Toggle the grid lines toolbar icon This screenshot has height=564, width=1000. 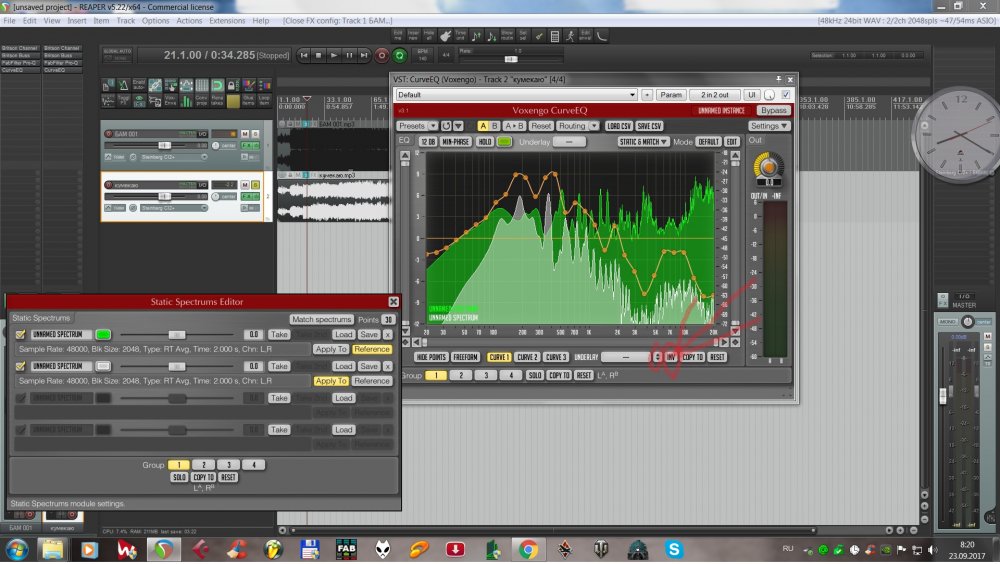click(202, 85)
